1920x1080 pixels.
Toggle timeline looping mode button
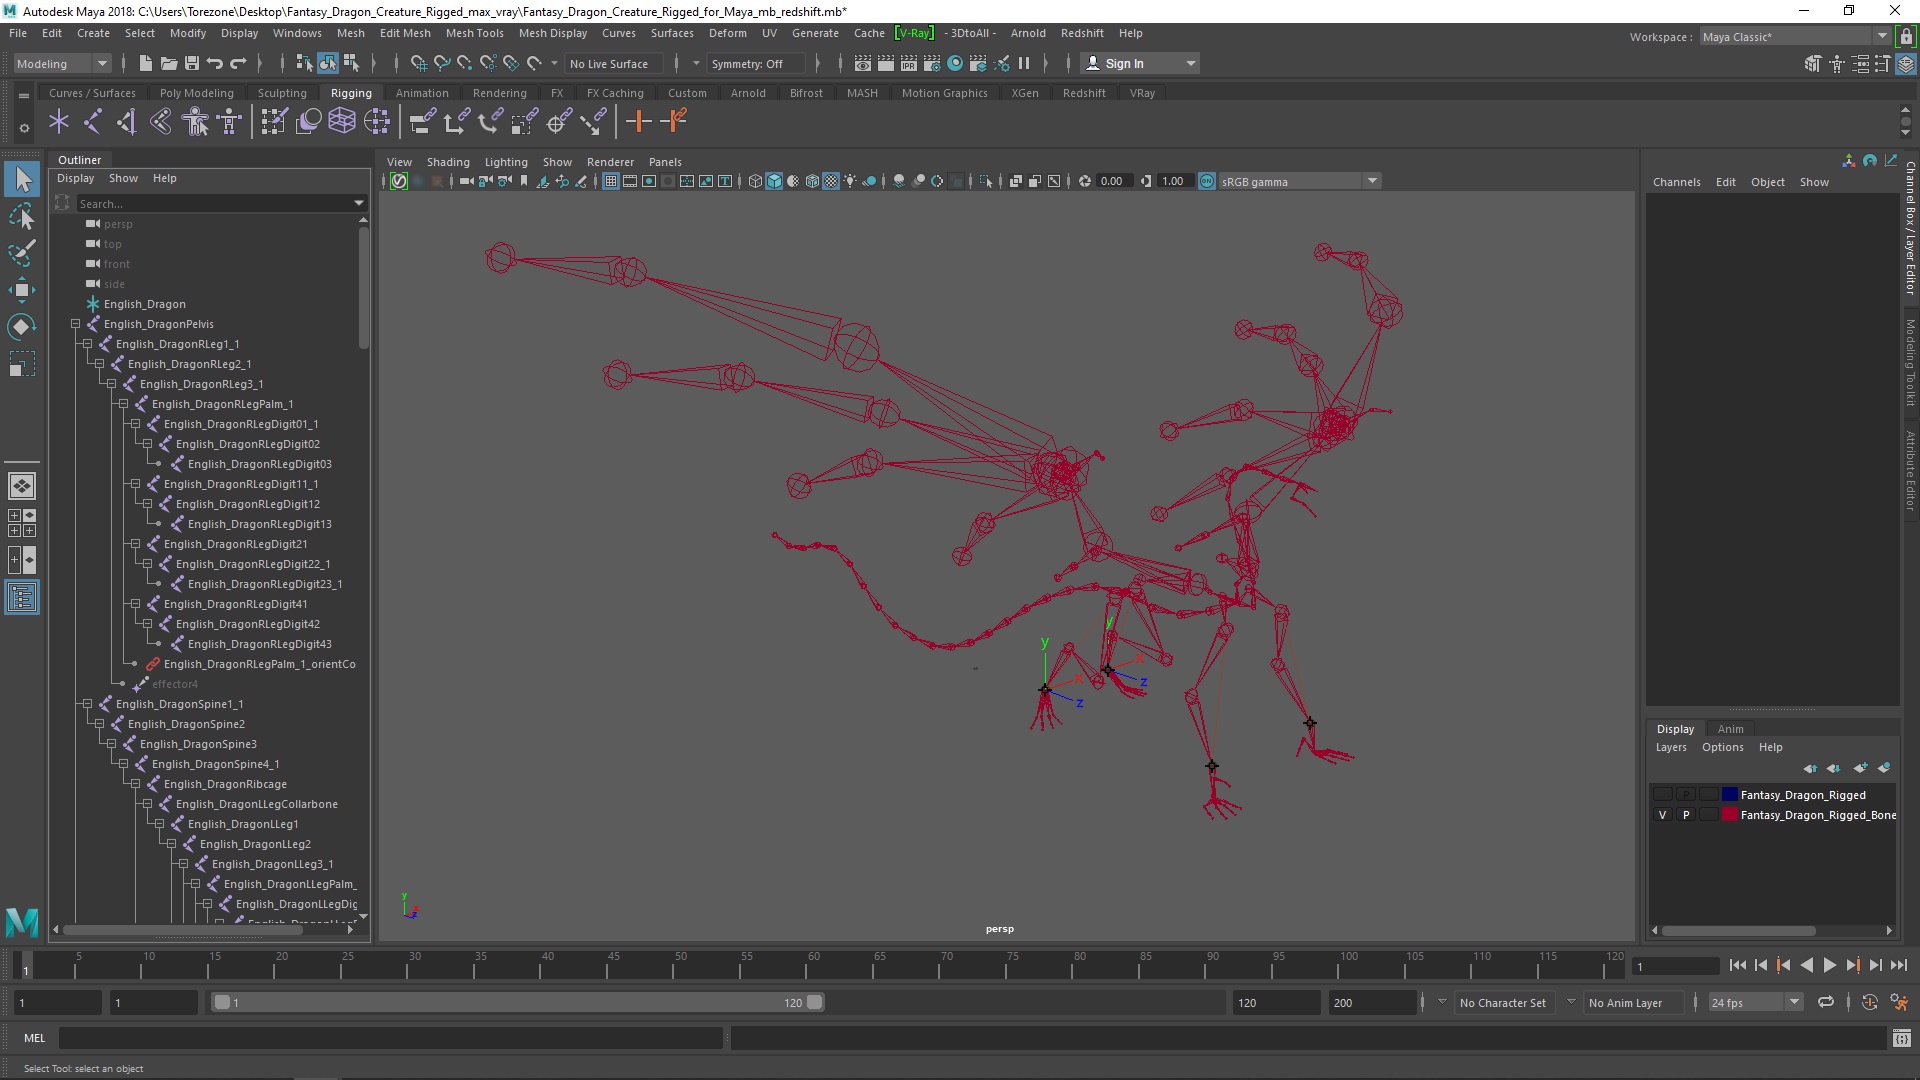[x=1826, y=1002]
